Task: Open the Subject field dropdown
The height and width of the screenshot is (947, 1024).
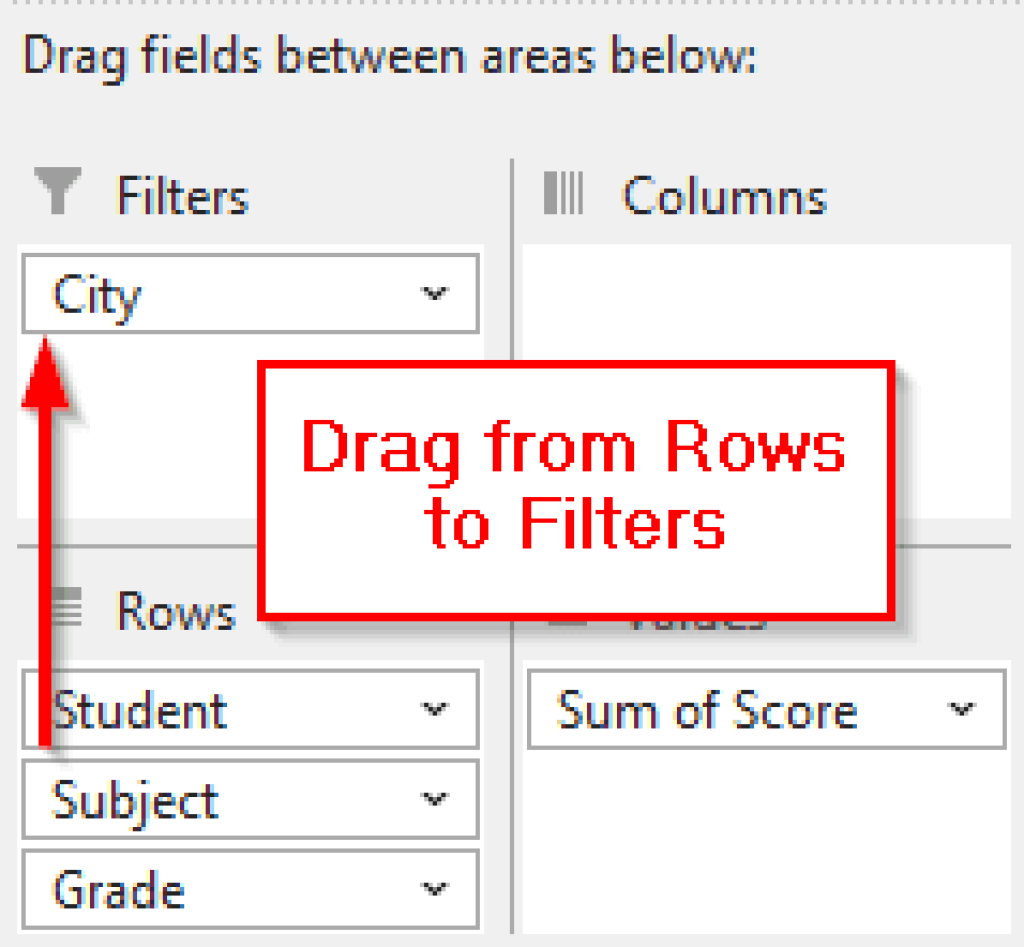Action: 434,799
